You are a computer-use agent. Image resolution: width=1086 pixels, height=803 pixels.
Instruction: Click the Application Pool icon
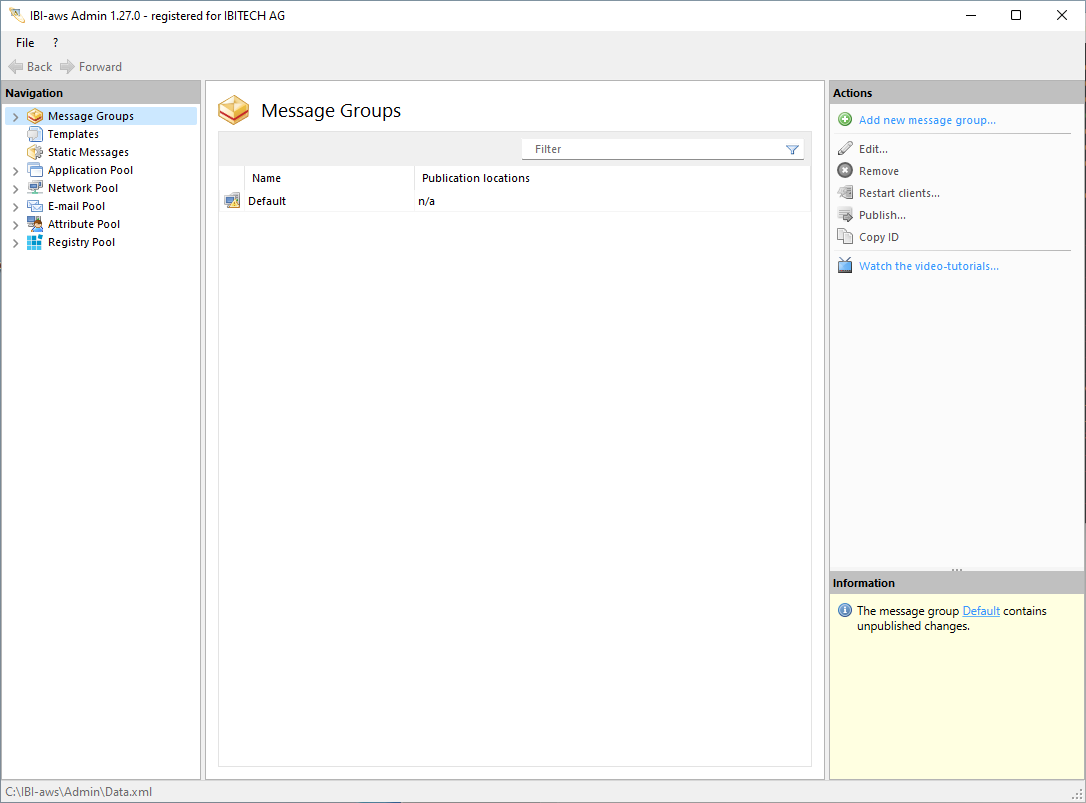(35, 170)
